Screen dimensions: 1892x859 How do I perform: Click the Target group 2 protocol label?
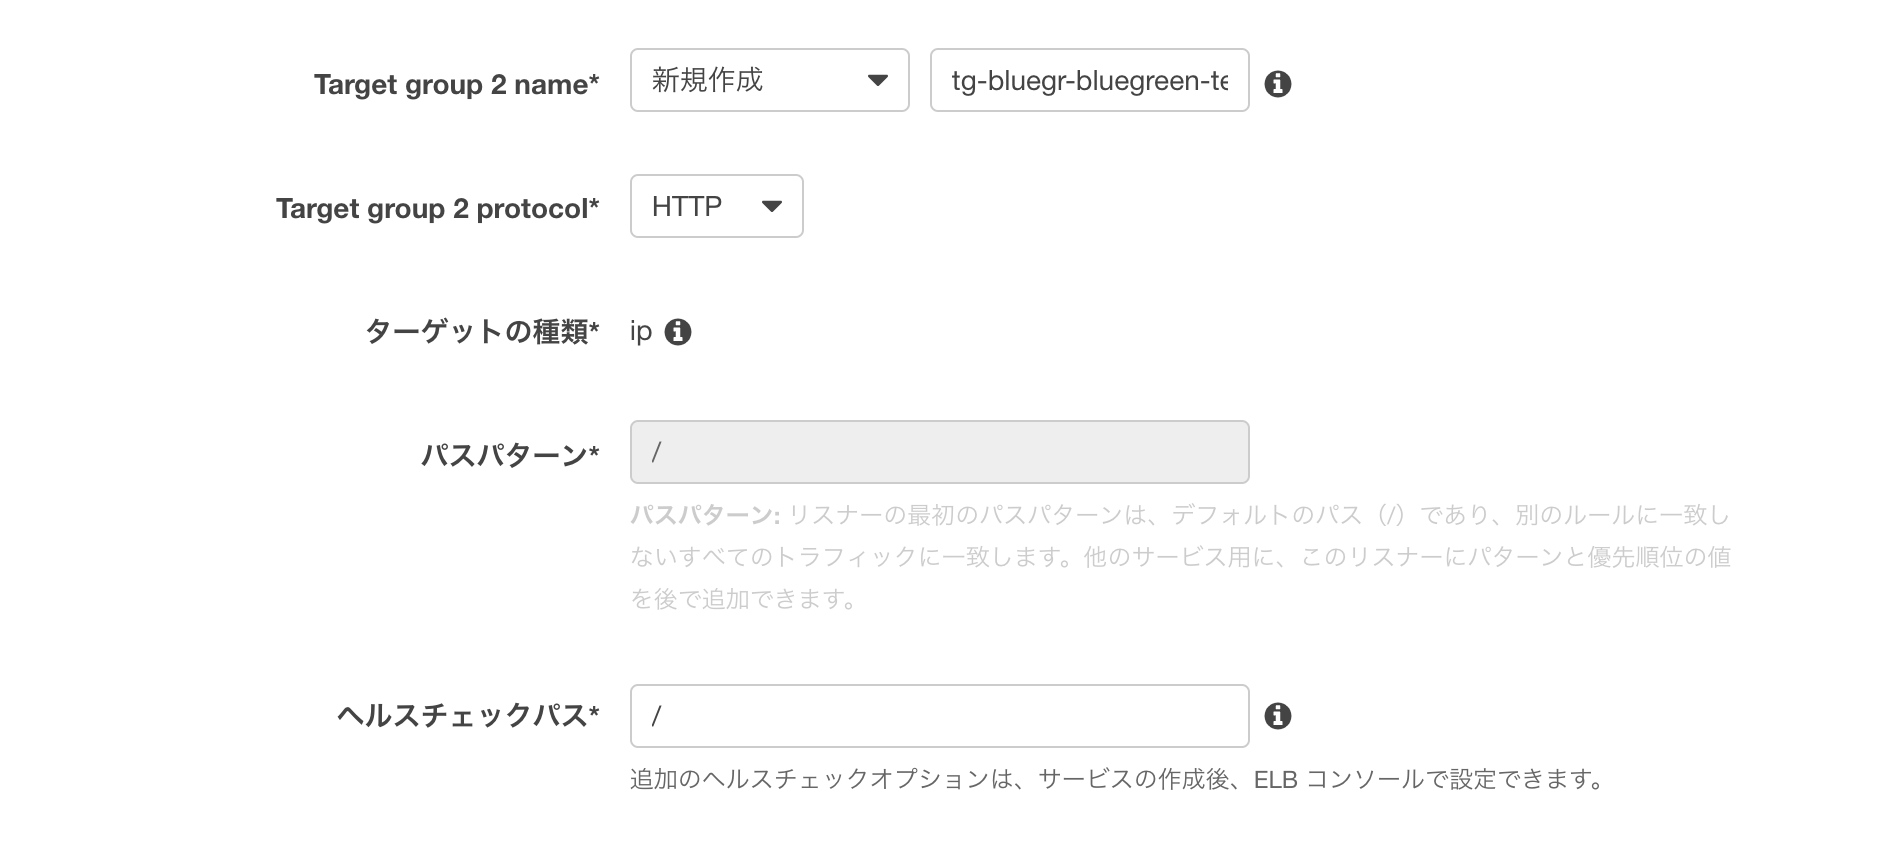(437, 209)
